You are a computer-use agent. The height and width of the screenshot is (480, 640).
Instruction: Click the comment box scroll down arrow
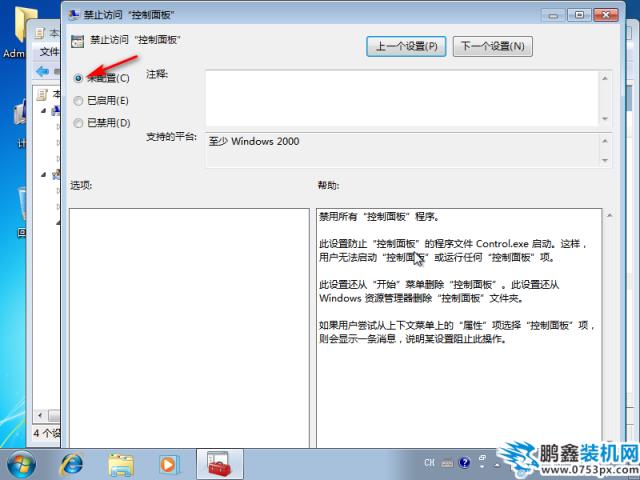click(x=605, y=119)
